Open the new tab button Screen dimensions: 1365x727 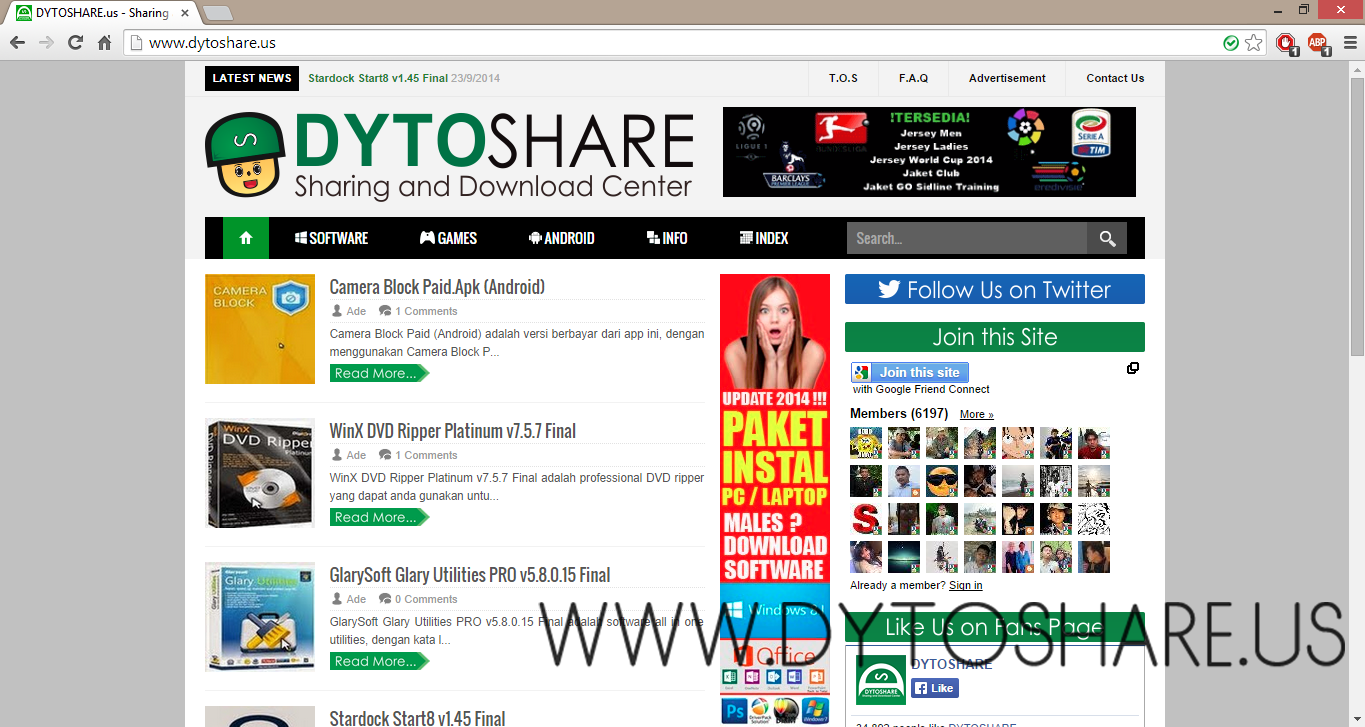tap(217, 13)
